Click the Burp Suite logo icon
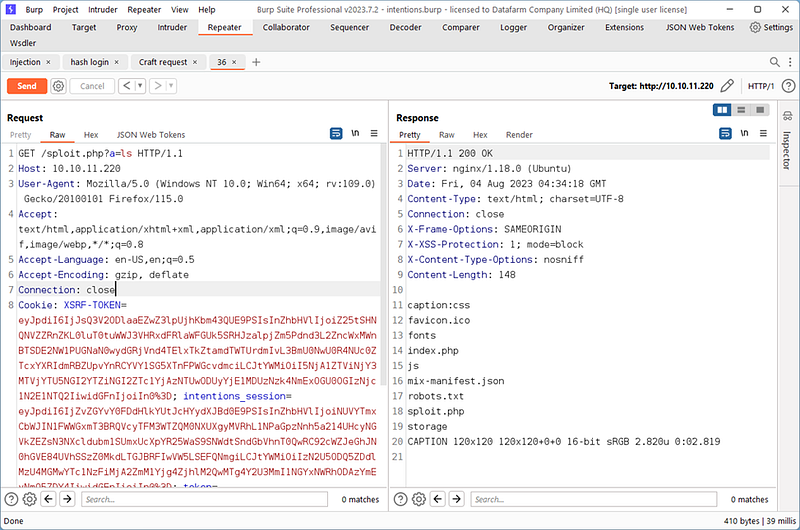This screenshot has height=530, width=800. coord(10,9)
